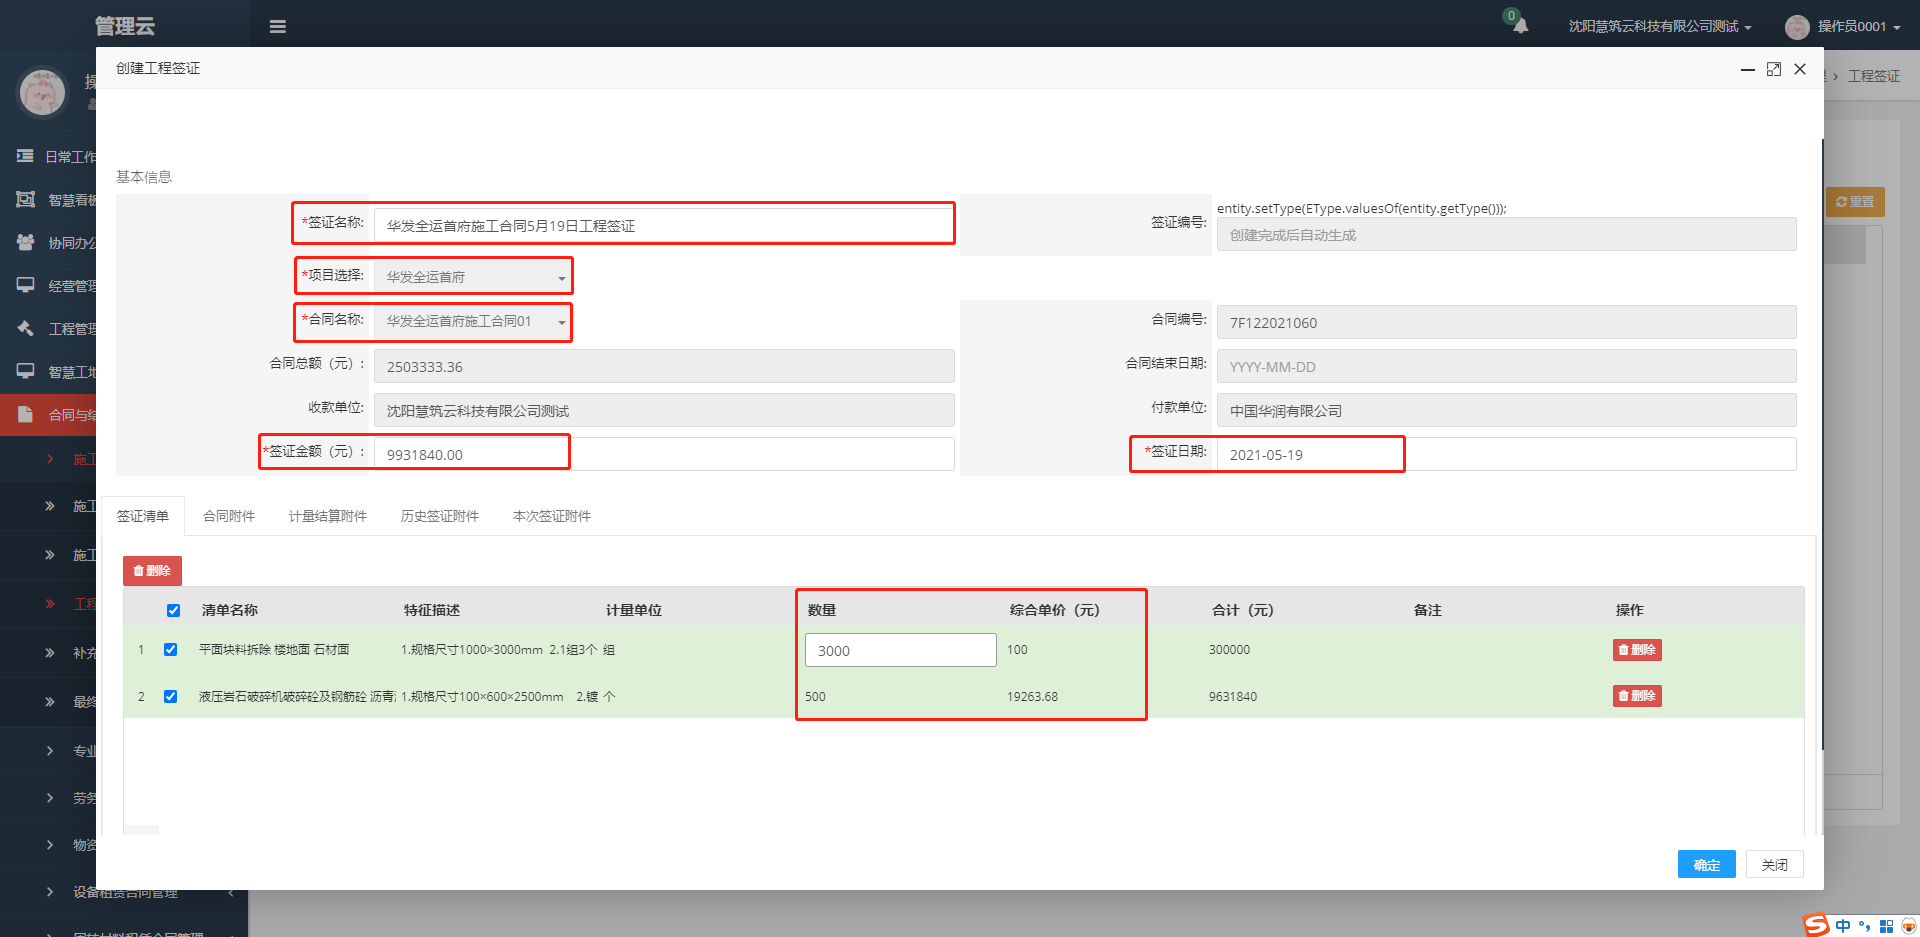The image size is (1920, 937).
Task: Click the red 删除 button above the table
Action: pos(152,571)
